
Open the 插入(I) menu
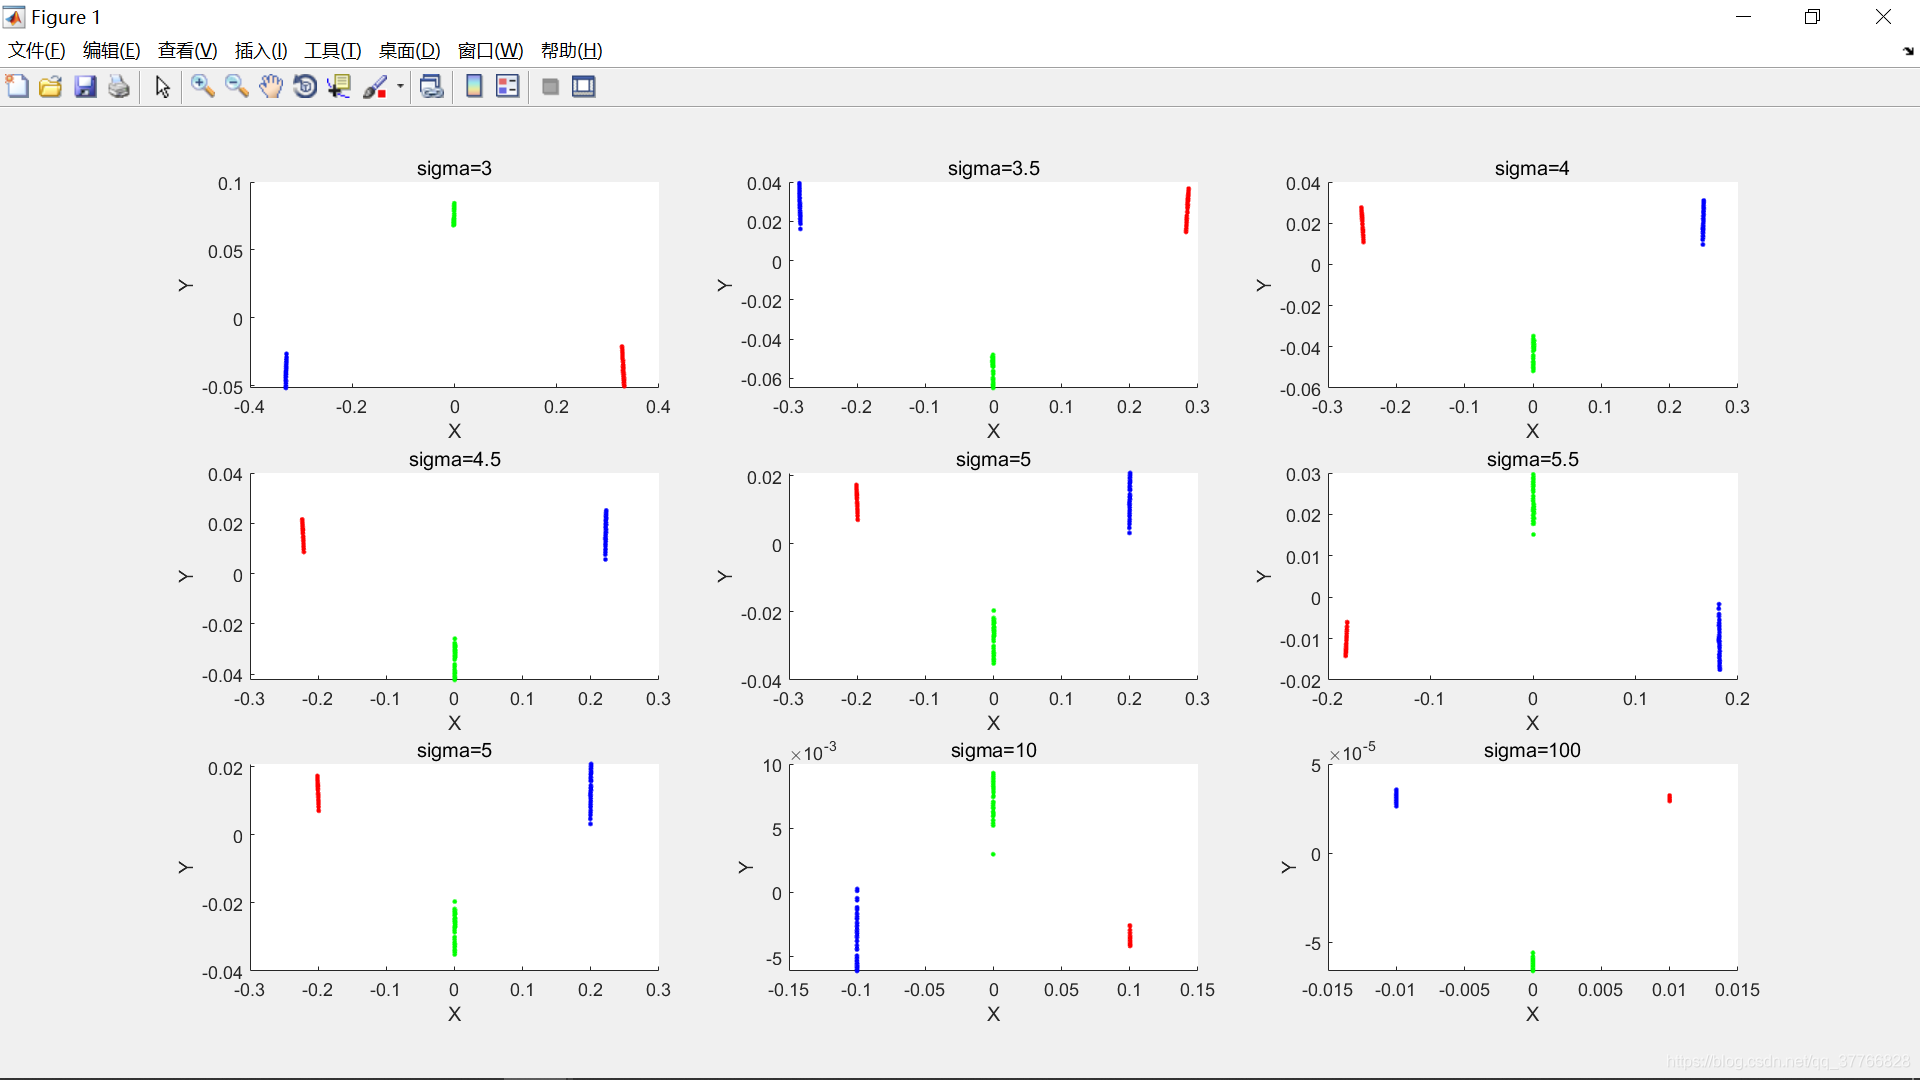(261, 51)
